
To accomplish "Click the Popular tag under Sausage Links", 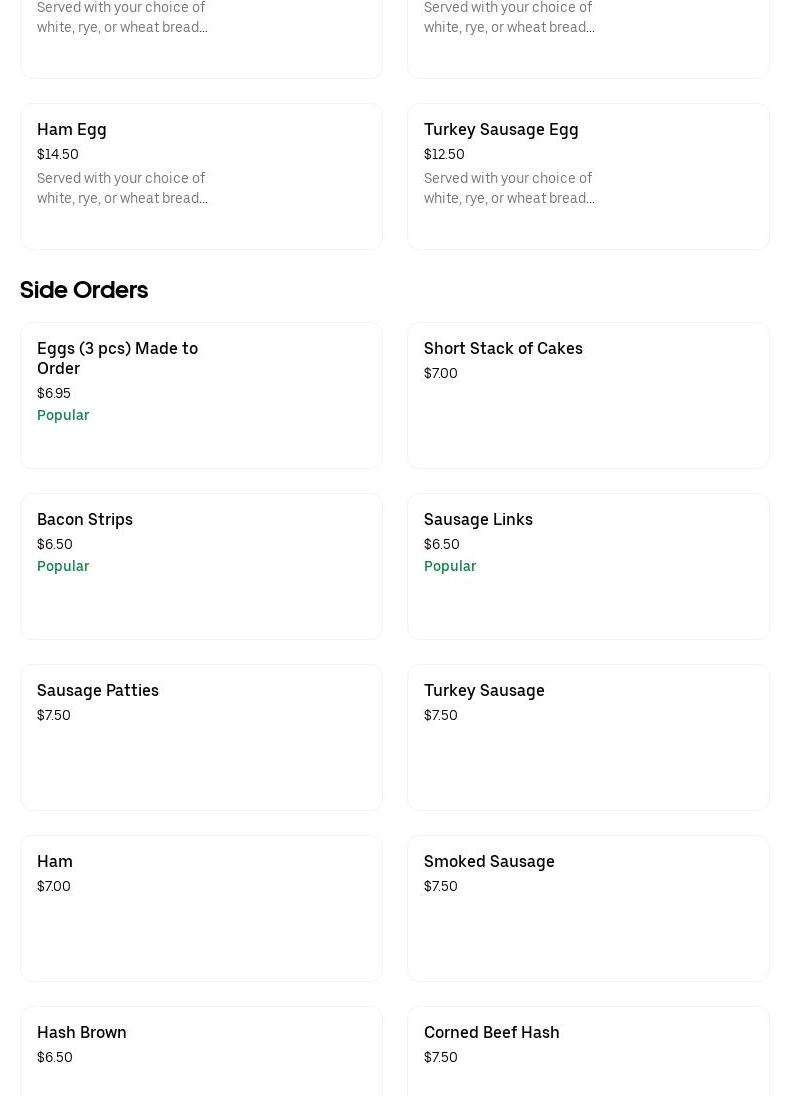I will pyautogui.click(x=450, y=566).
